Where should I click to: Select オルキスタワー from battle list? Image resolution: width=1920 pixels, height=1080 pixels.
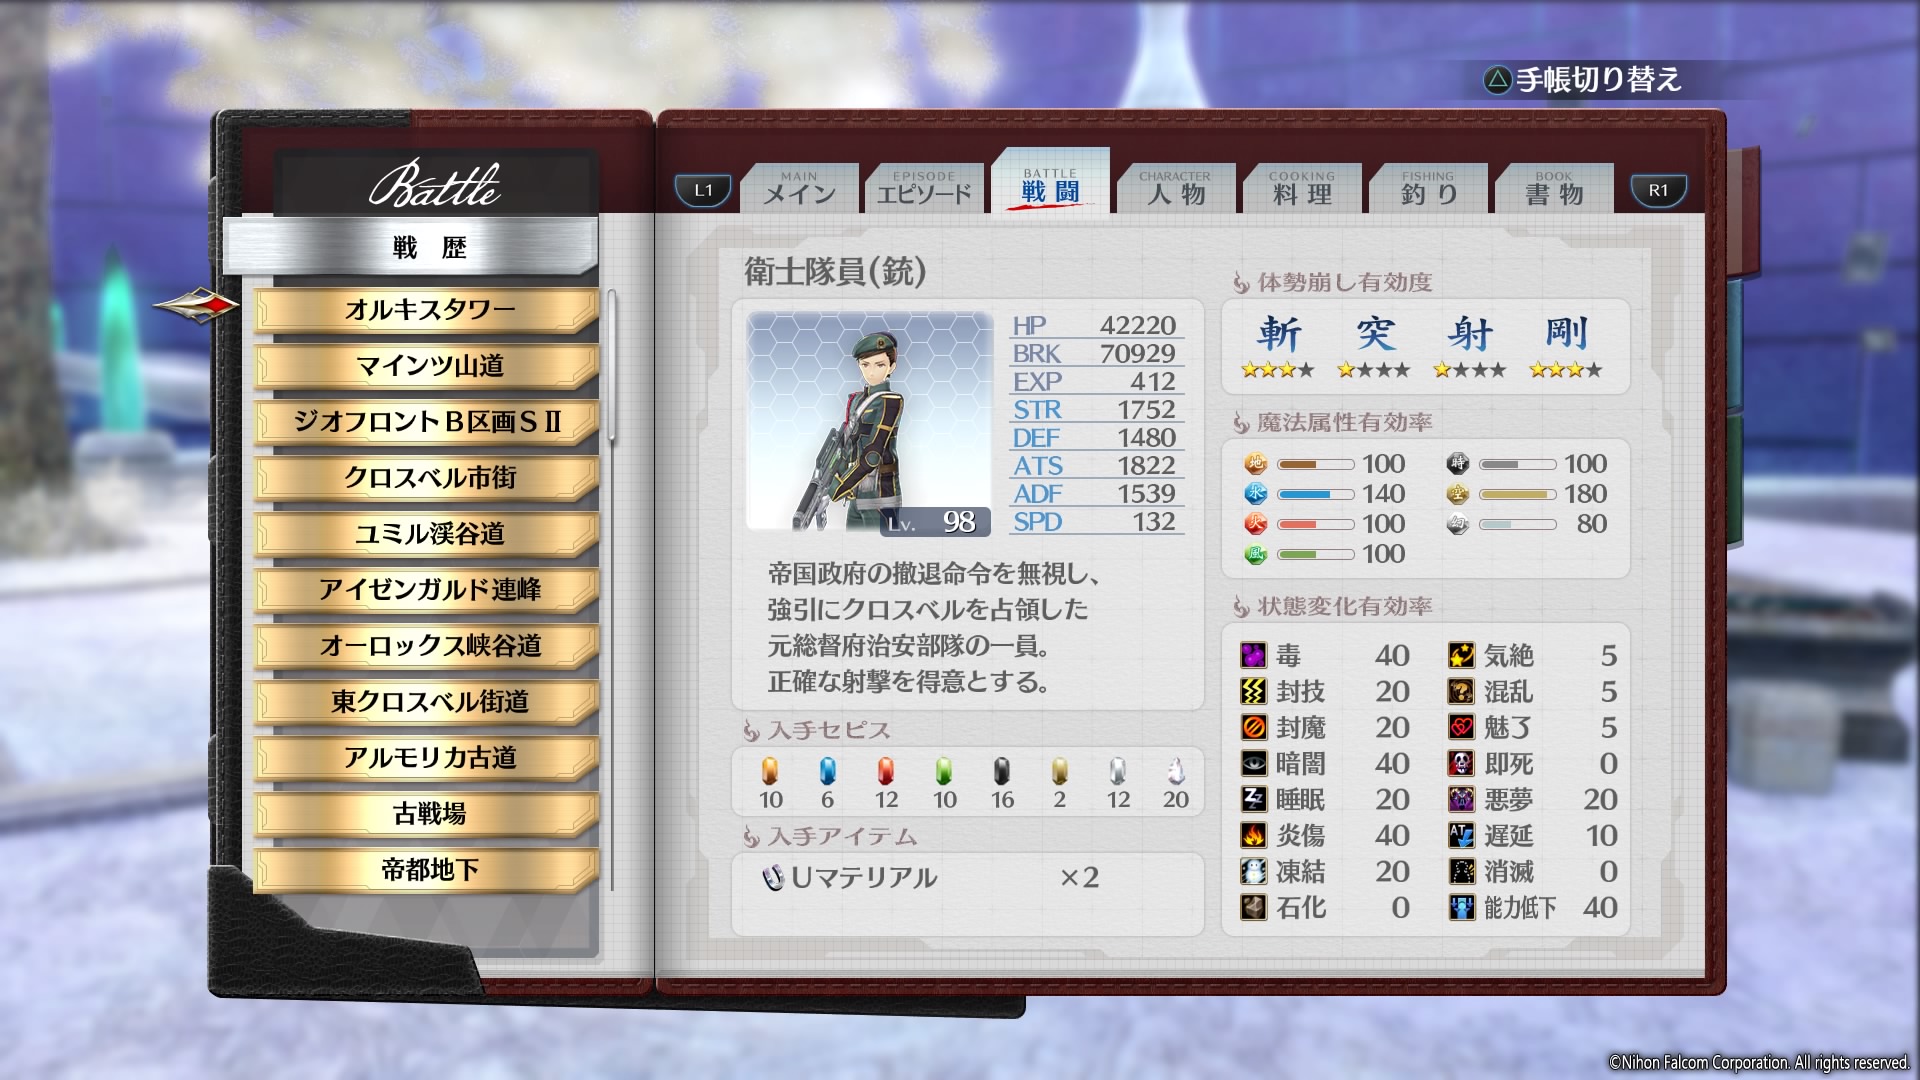point(429,310)
